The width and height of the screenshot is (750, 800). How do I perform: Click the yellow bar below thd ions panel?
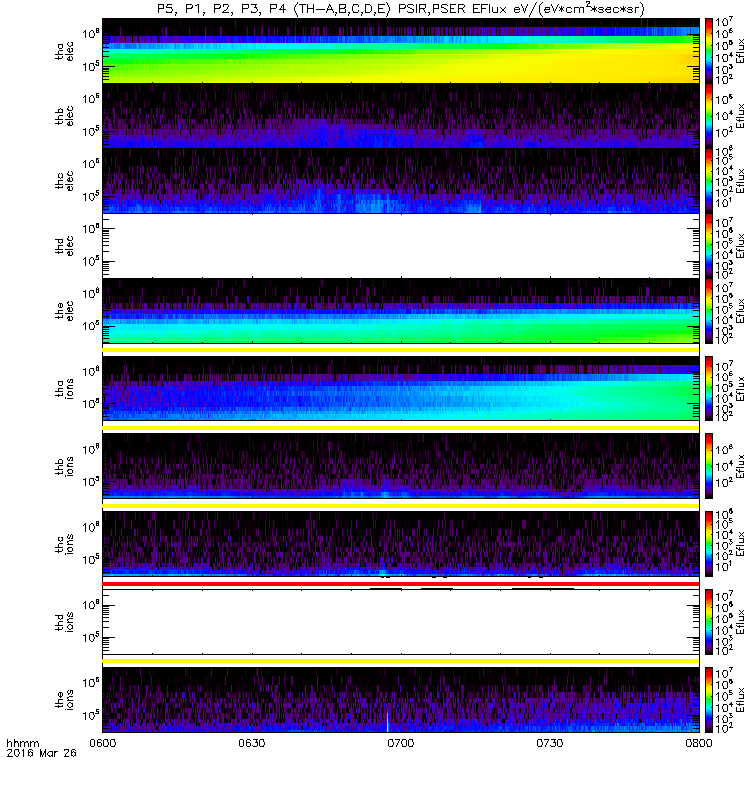pos(401,661)
